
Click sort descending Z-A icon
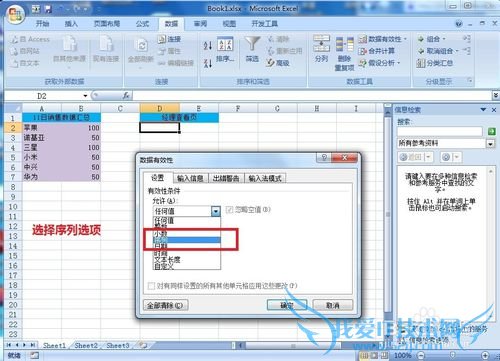(x=208, y=63)
